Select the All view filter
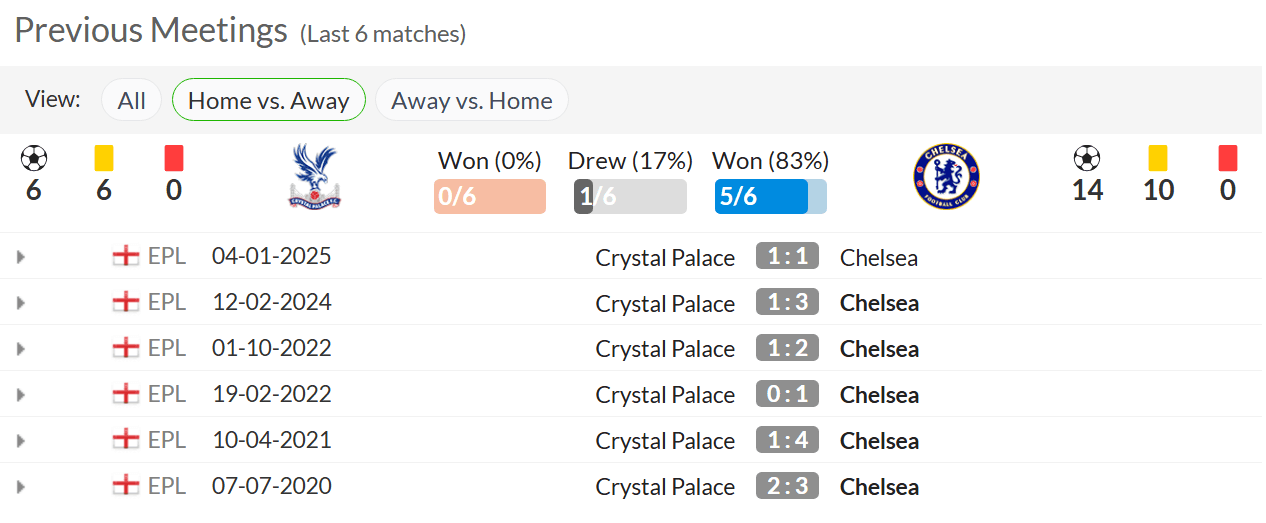The height and width of the screenshot is (523, 1266). coord(131,101)
